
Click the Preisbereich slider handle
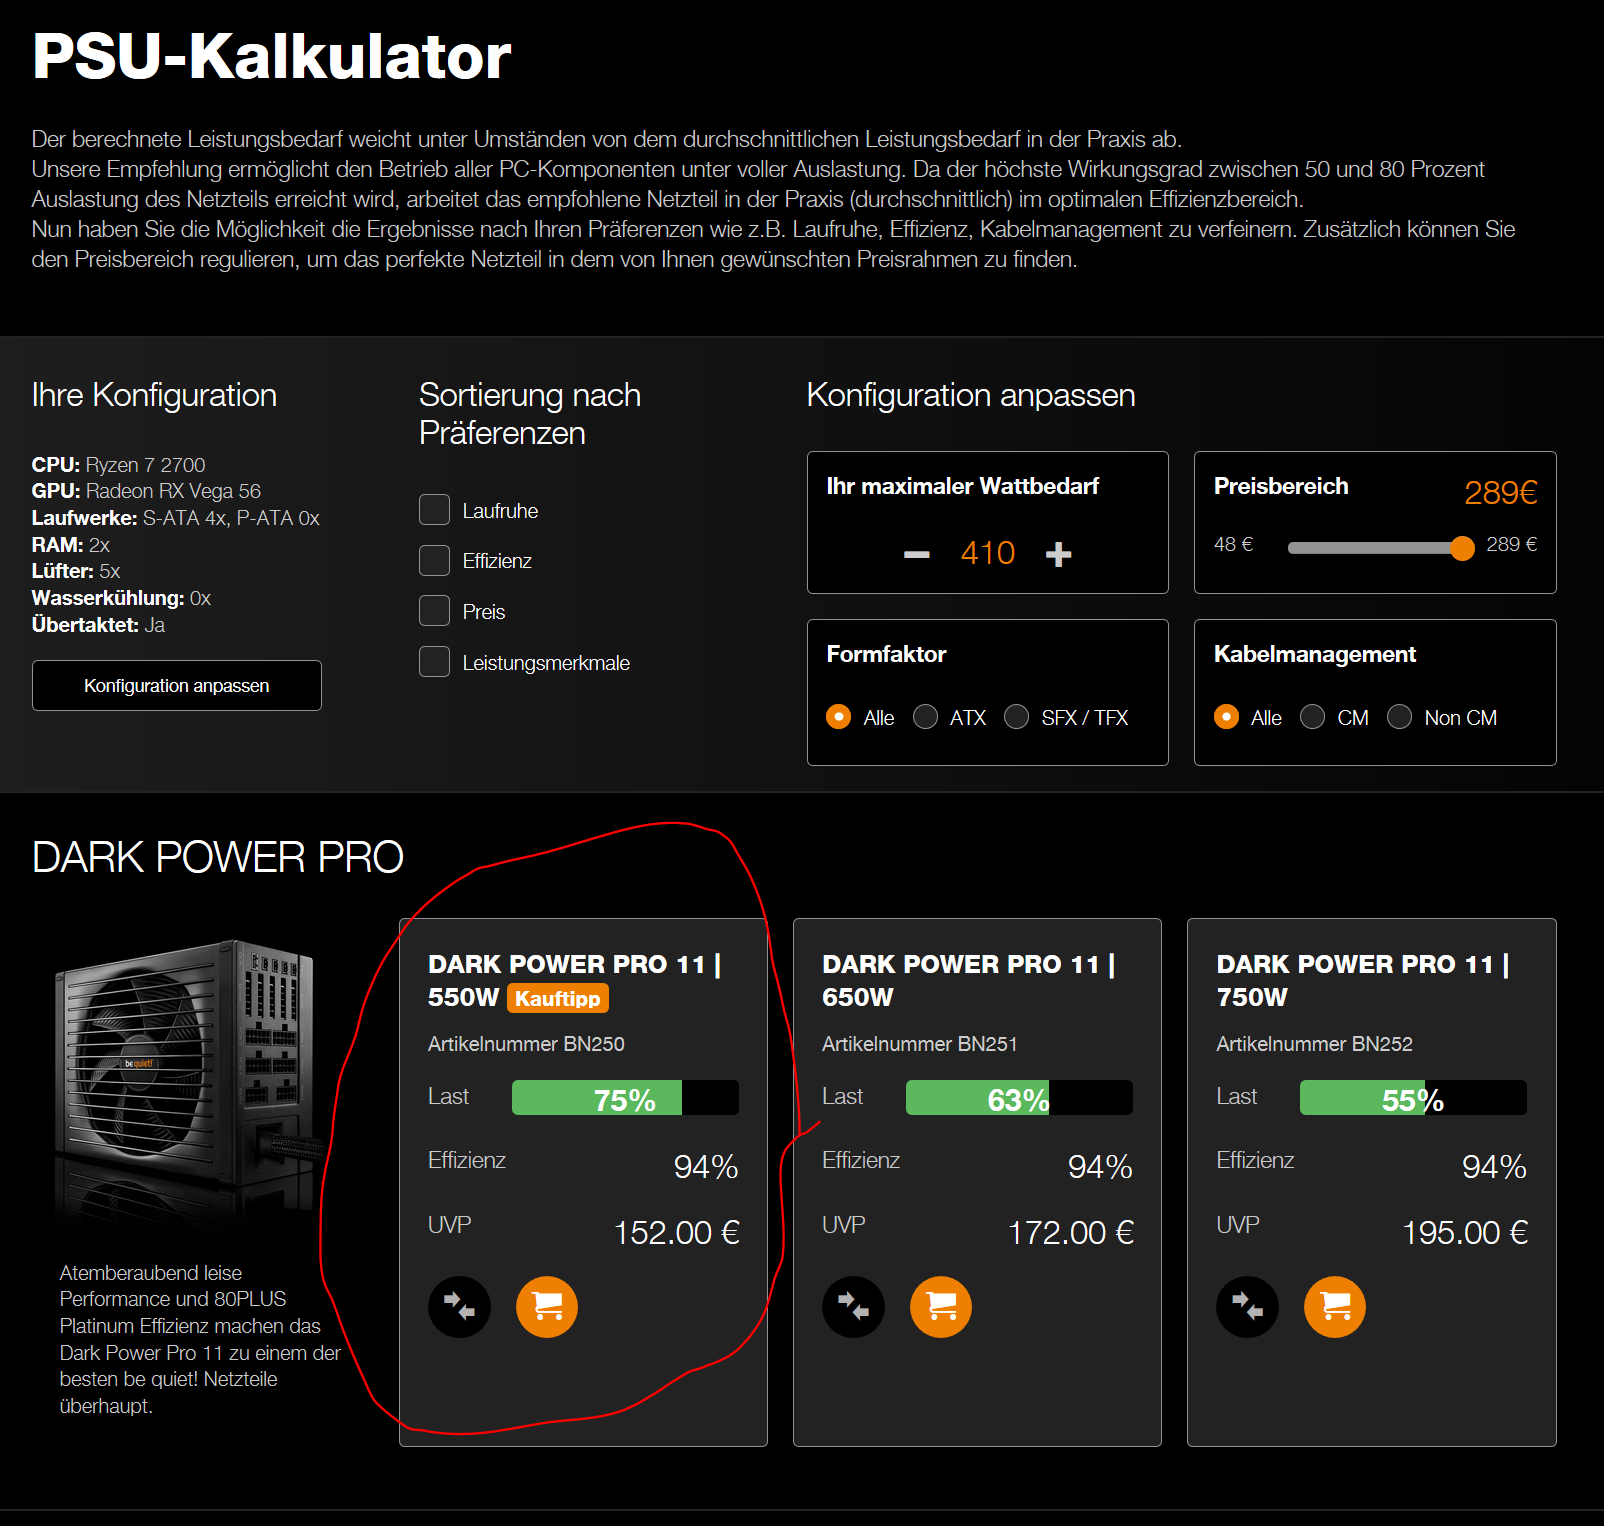coord(1462,548)
